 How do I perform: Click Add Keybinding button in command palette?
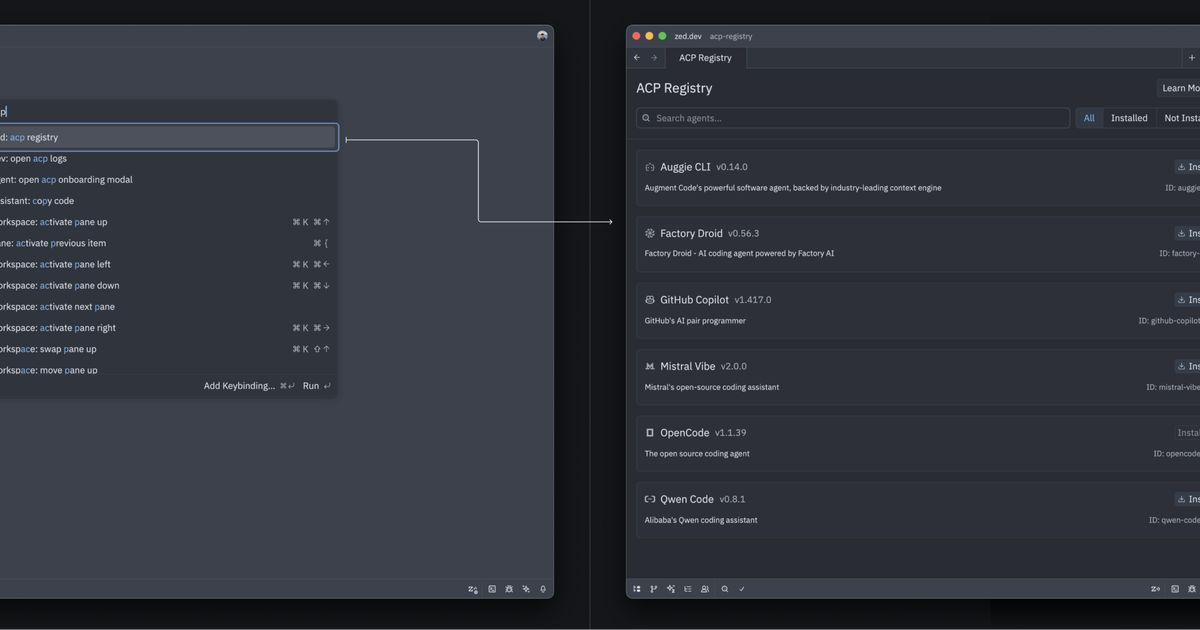click(249, 386)
